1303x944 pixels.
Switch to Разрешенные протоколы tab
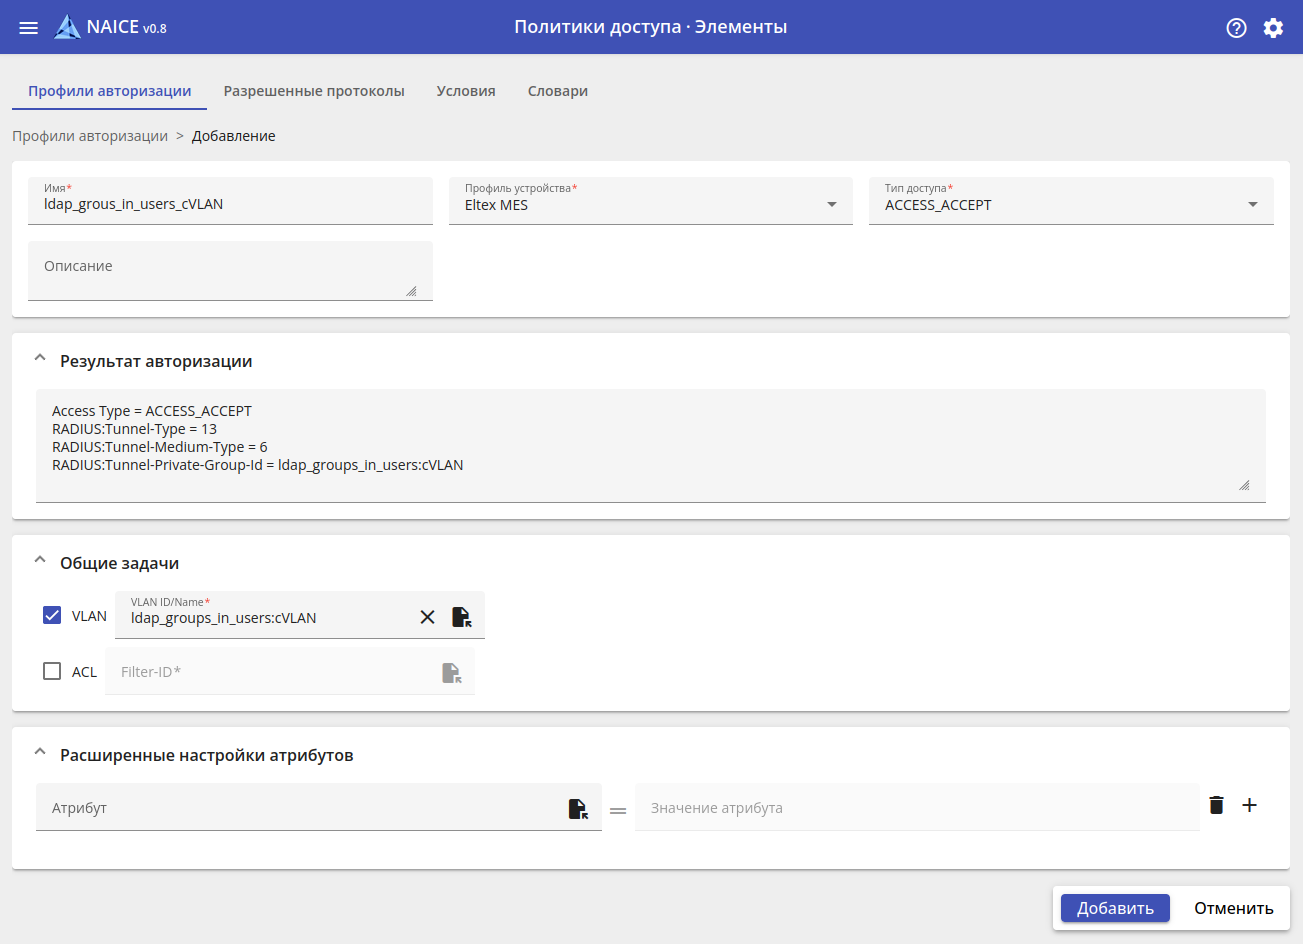314,91
